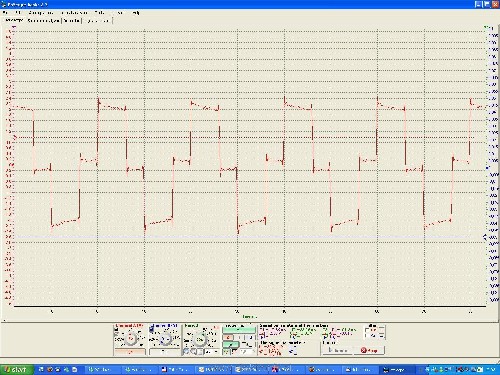Click the red trigger edge icon in trigger panel
This screenshot has width=500, height=375.
point(228,337)
